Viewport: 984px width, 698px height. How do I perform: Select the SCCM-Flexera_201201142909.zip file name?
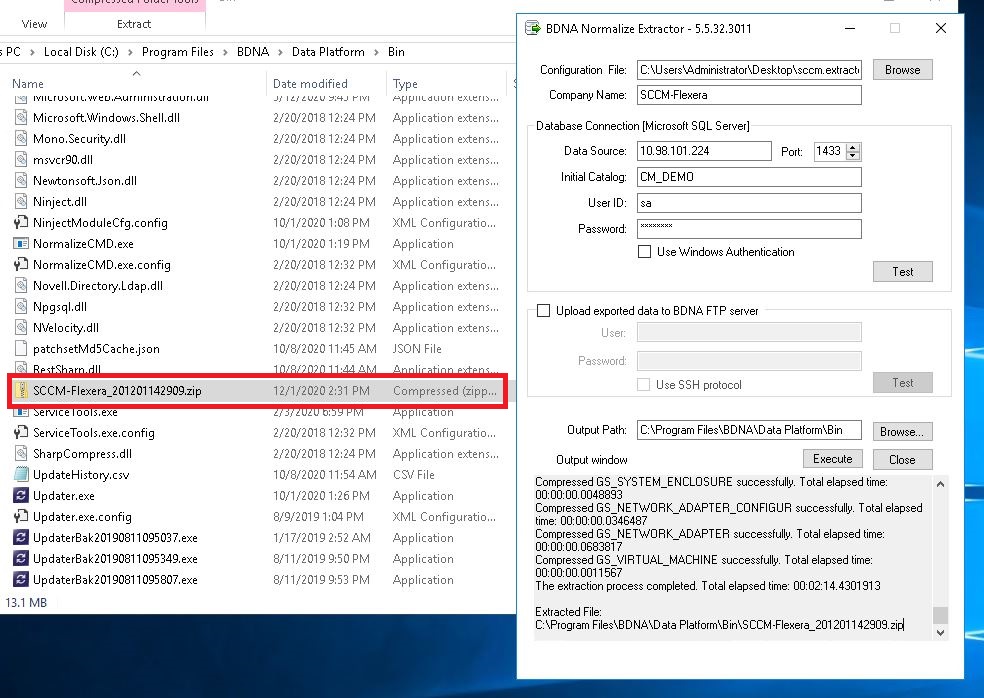coord(117,390)
